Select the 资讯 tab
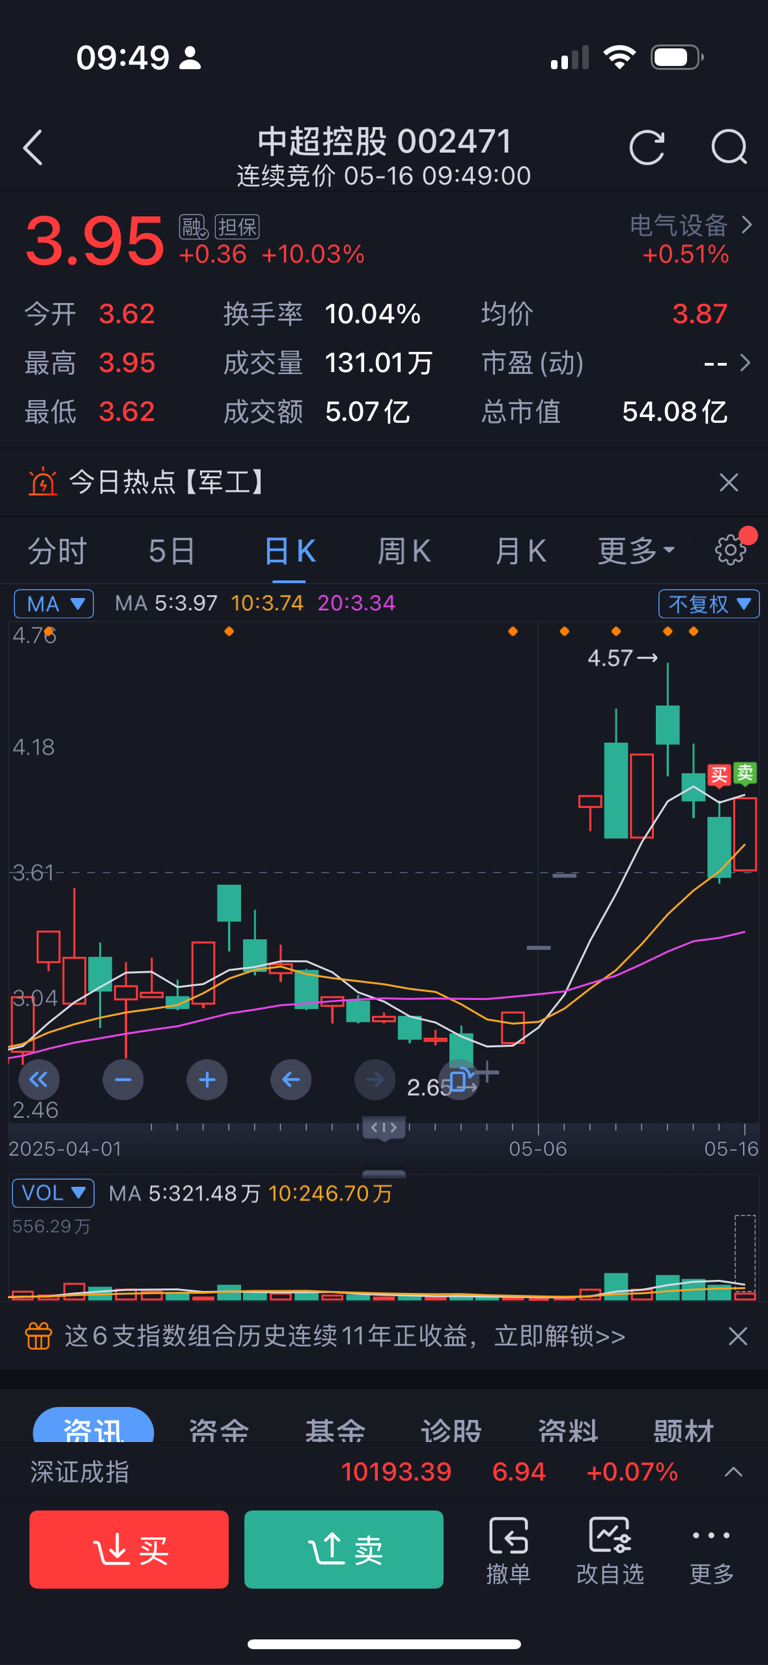The image size is (769, 1665). pyautogui.click(x=93, y=1426)
